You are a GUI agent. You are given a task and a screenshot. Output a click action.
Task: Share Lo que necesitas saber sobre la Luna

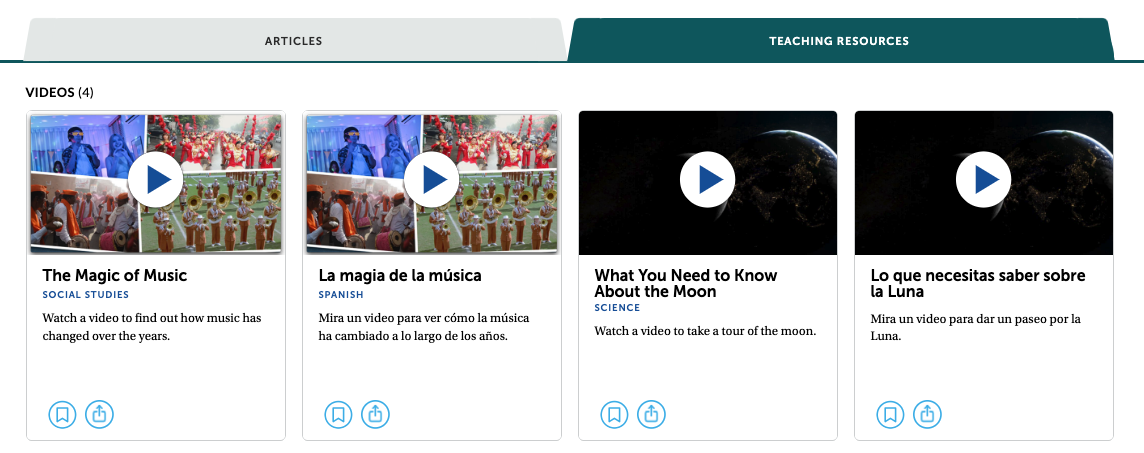pyautogui.click(x=927, y=414)
